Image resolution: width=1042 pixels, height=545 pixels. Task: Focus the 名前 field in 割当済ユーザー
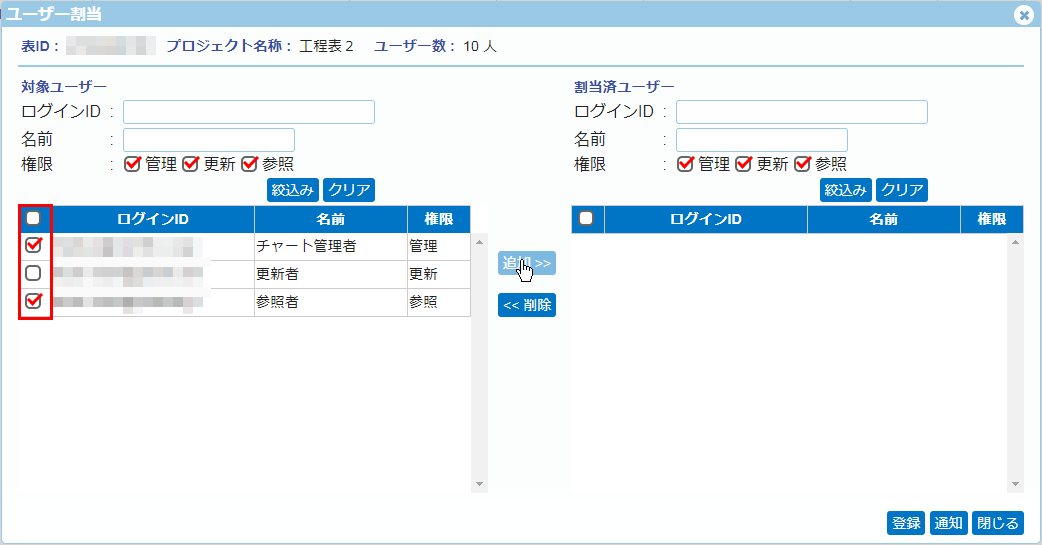coord(761,140)
